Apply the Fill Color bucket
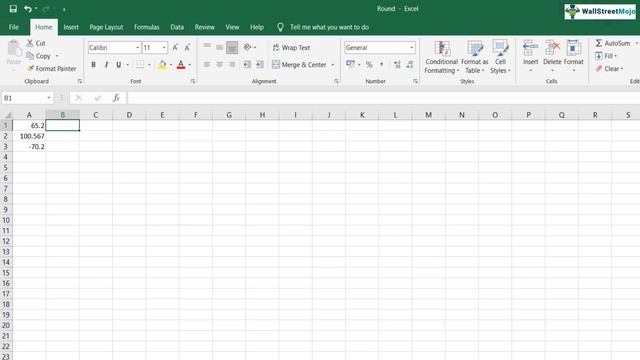The width and height of the screenshot is (640, 360). (162, 64)
